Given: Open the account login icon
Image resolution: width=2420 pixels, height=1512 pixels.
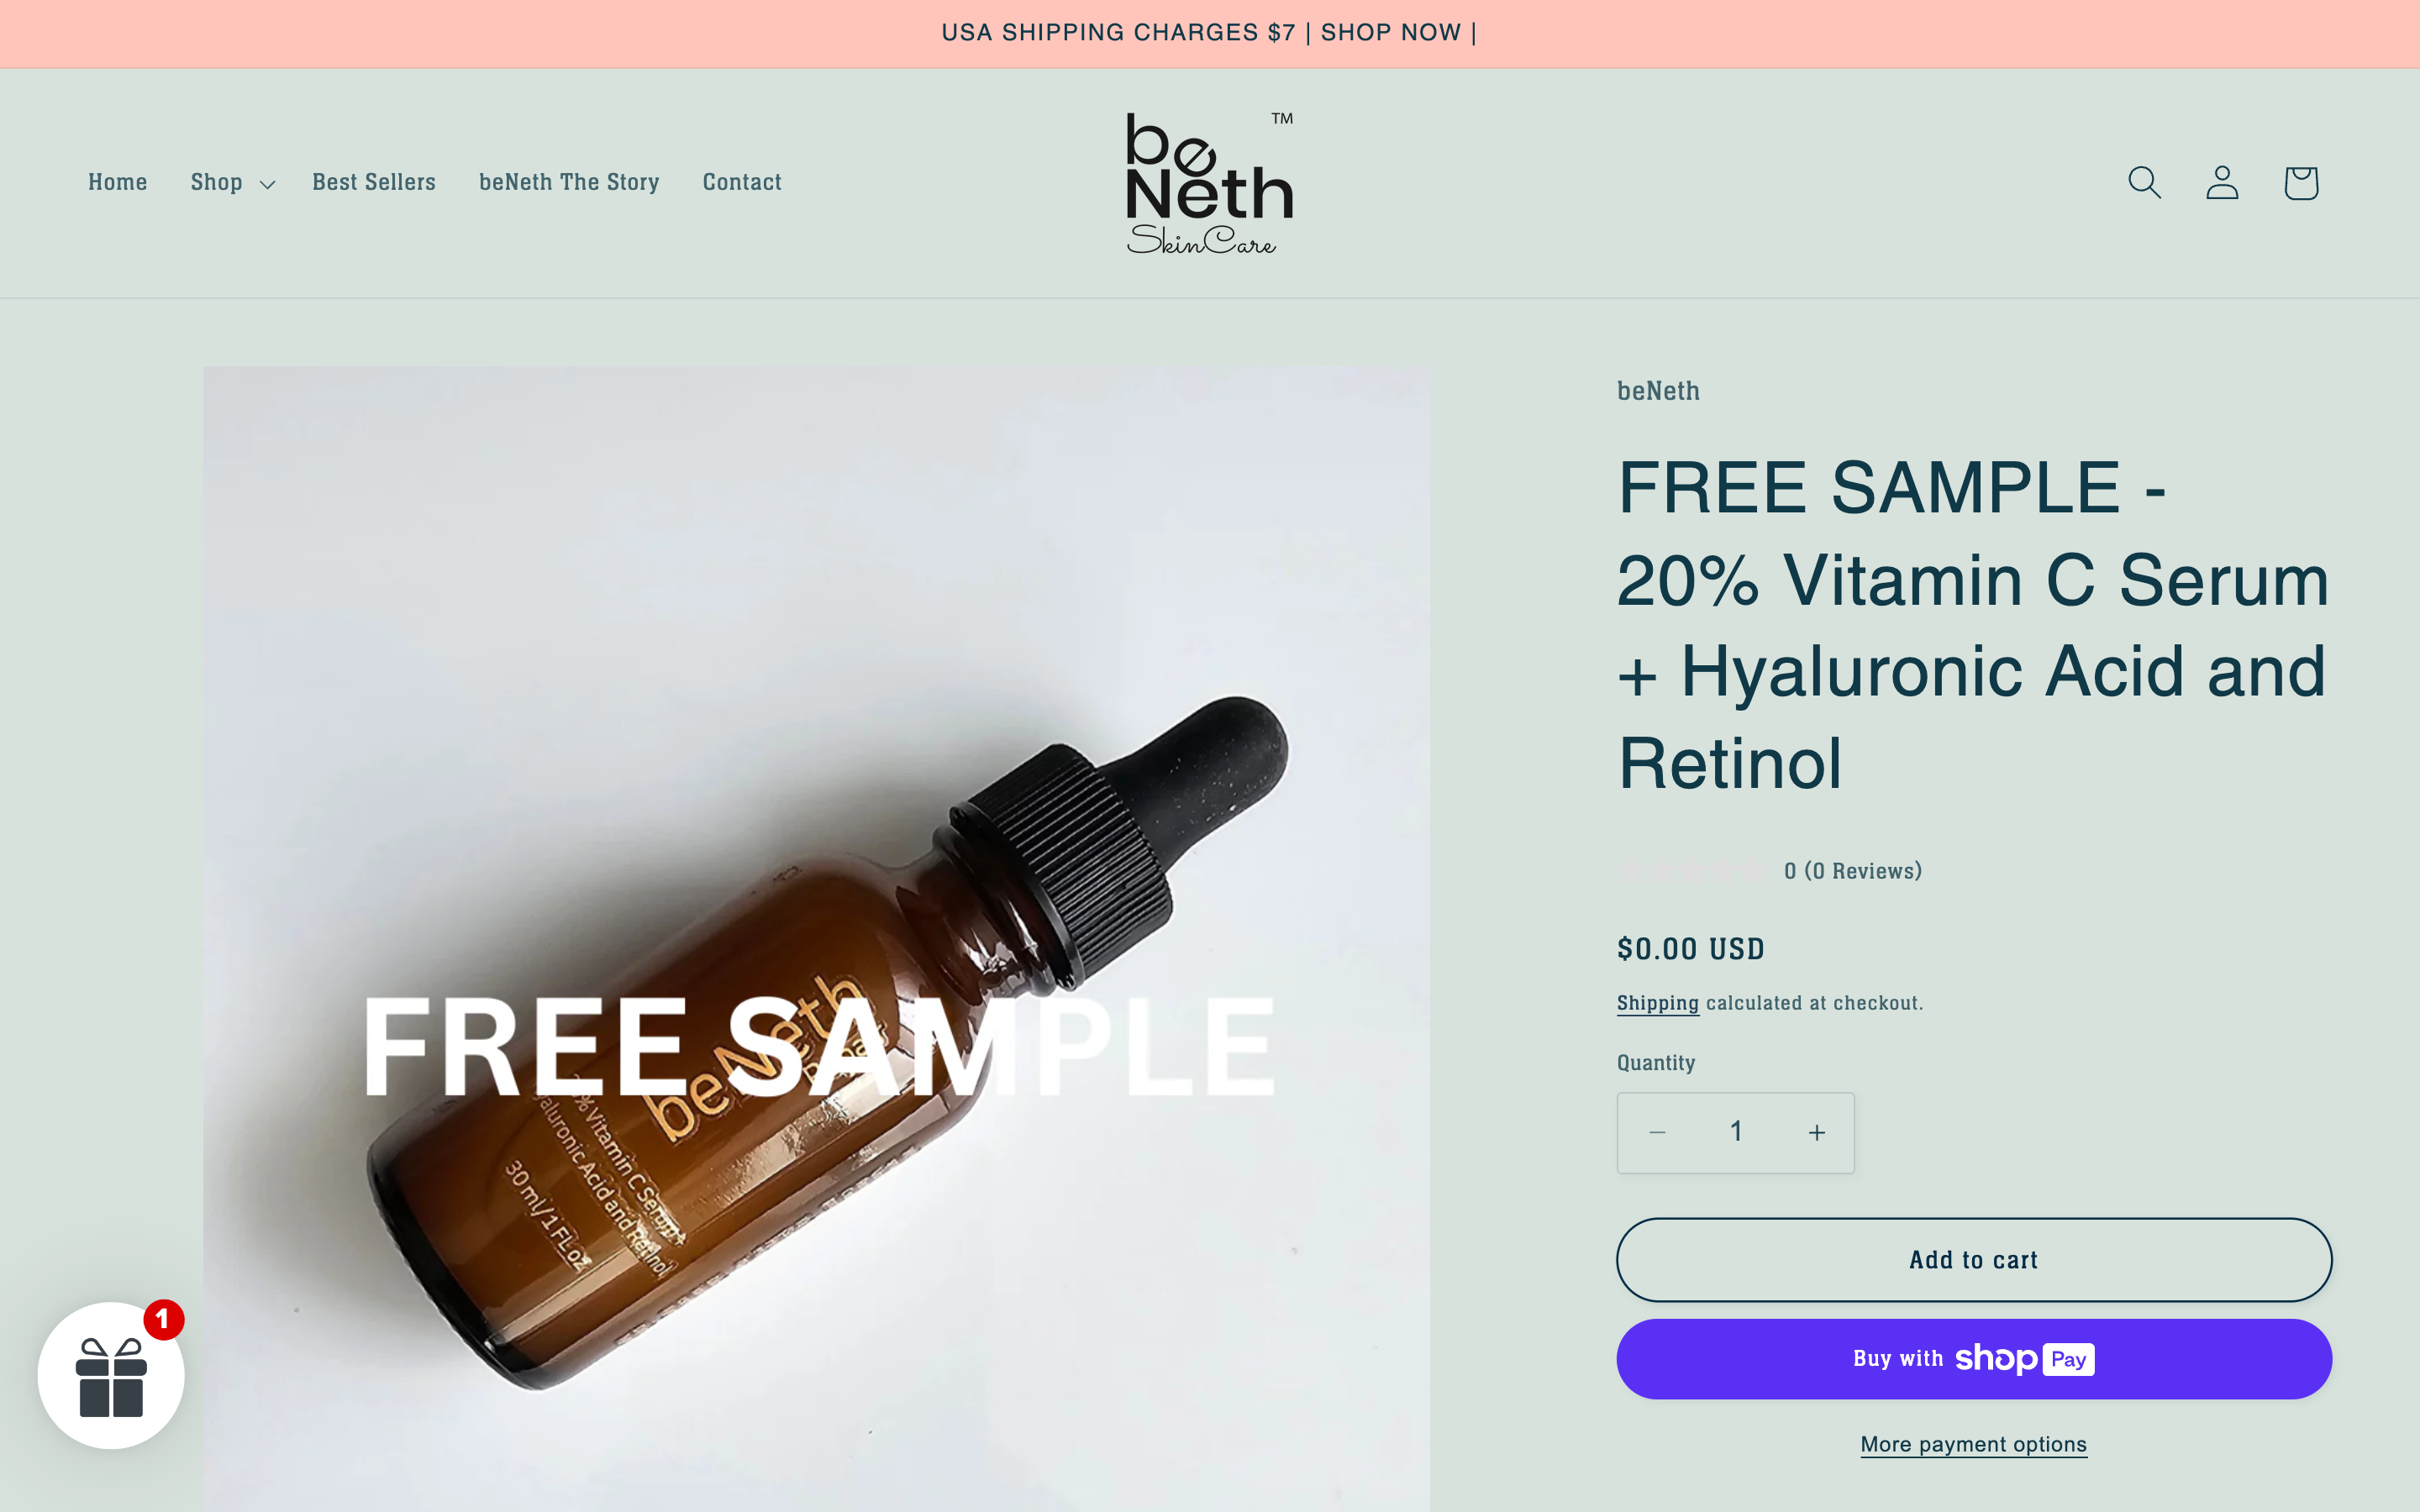Looking at the screenshot, I should (x=2222, y=182).
